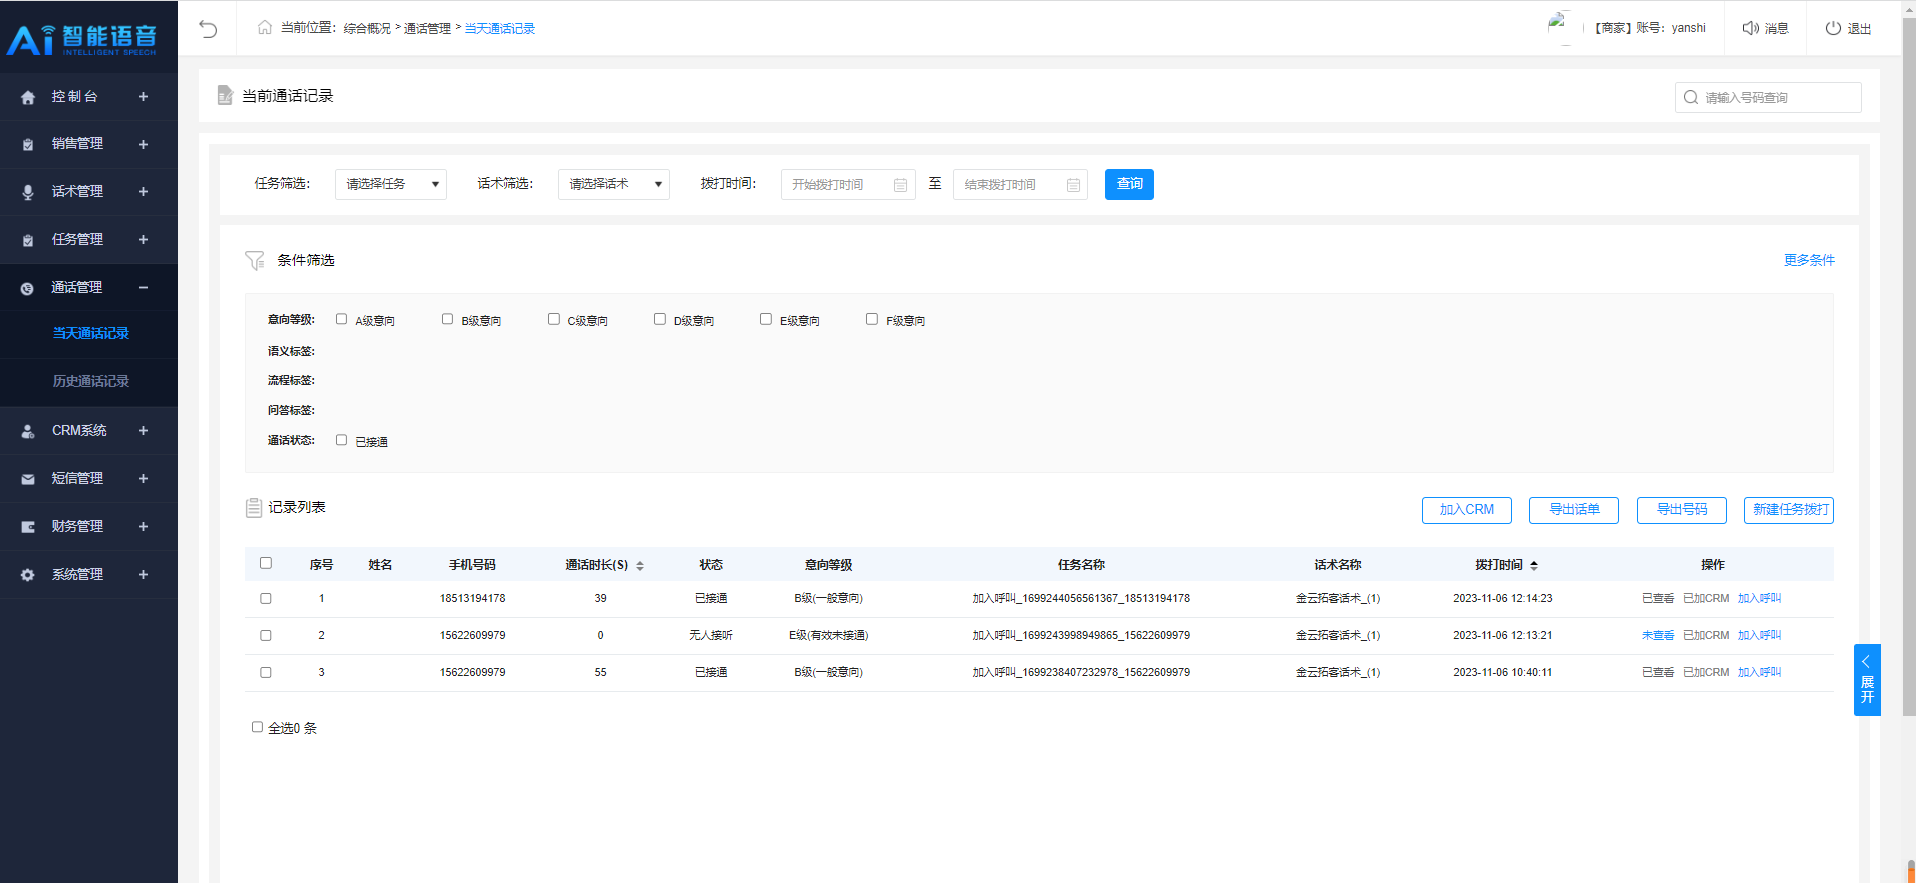1916x883 pixels.
Task: Open 当天通话记录 submenu item
Action: 91,334
